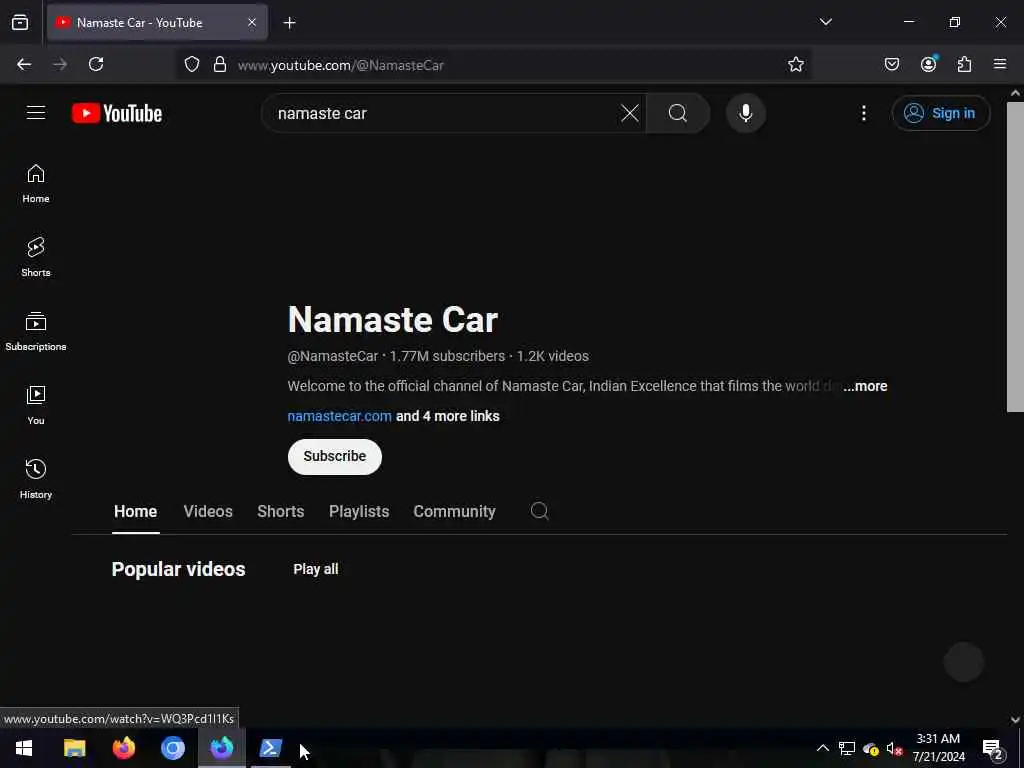Viewport: 1024px width, 768px height.
Task: Switch to the channel Shorts tab
Action: [280, 511]
